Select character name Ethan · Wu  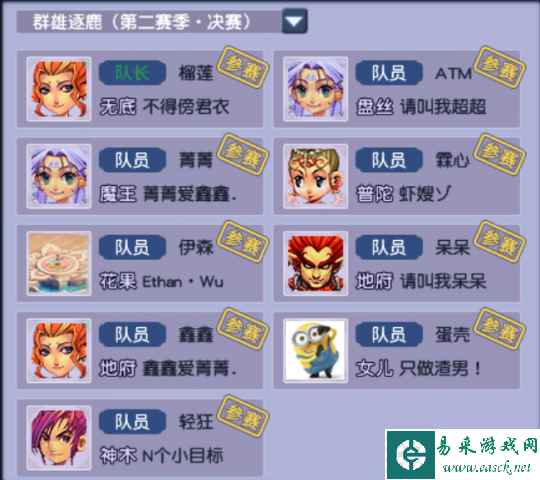pyautogui.click(x=183, y=282)
